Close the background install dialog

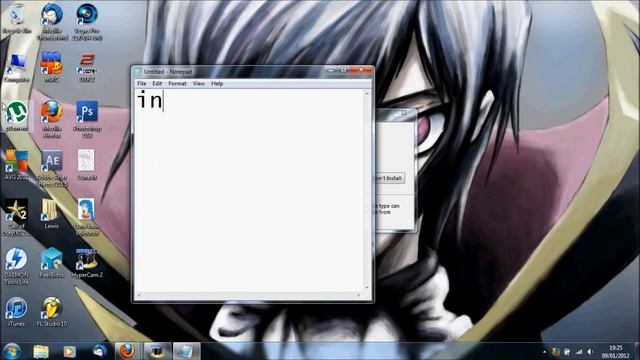(404, 113)
